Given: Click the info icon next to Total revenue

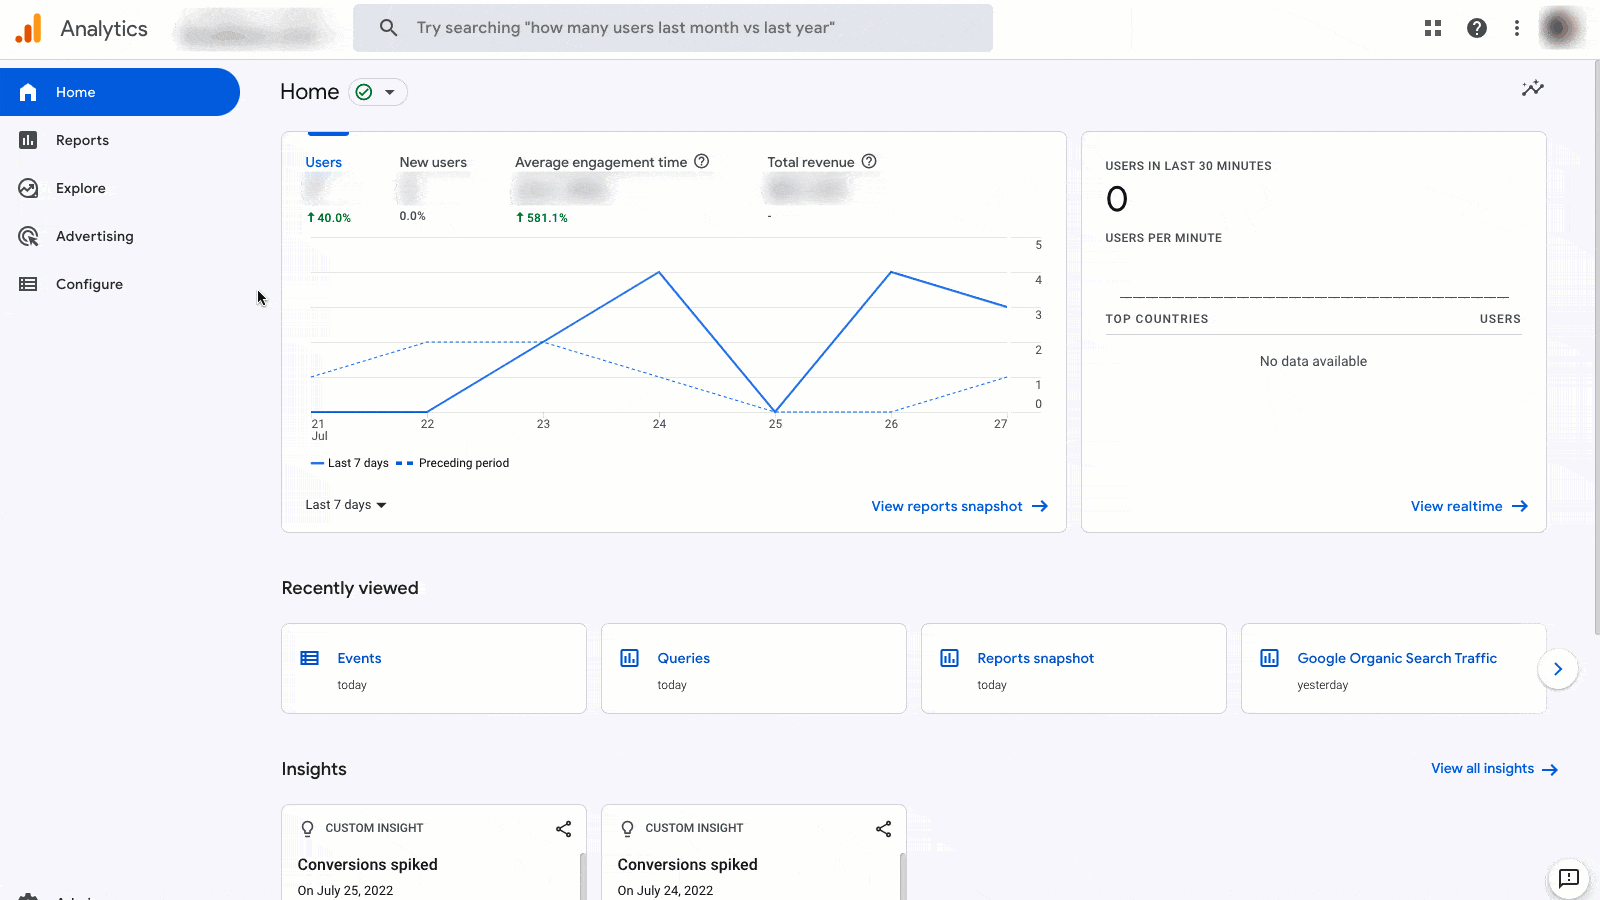Looking at the screenshot, I should point(869,161).
